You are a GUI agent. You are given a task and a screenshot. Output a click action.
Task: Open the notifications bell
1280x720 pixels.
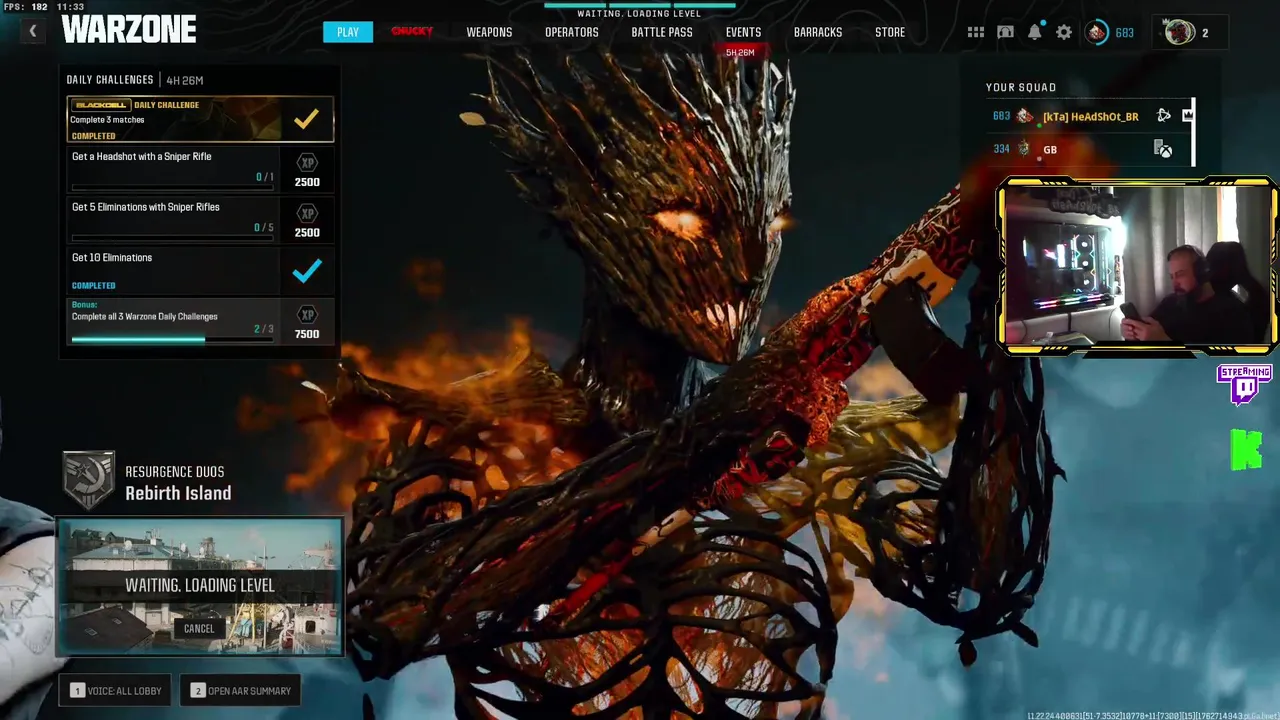1035,32
